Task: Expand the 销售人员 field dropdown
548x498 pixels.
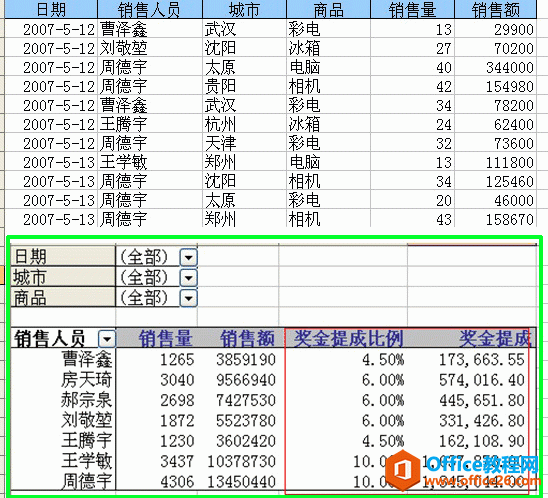Action: [107, 339]
